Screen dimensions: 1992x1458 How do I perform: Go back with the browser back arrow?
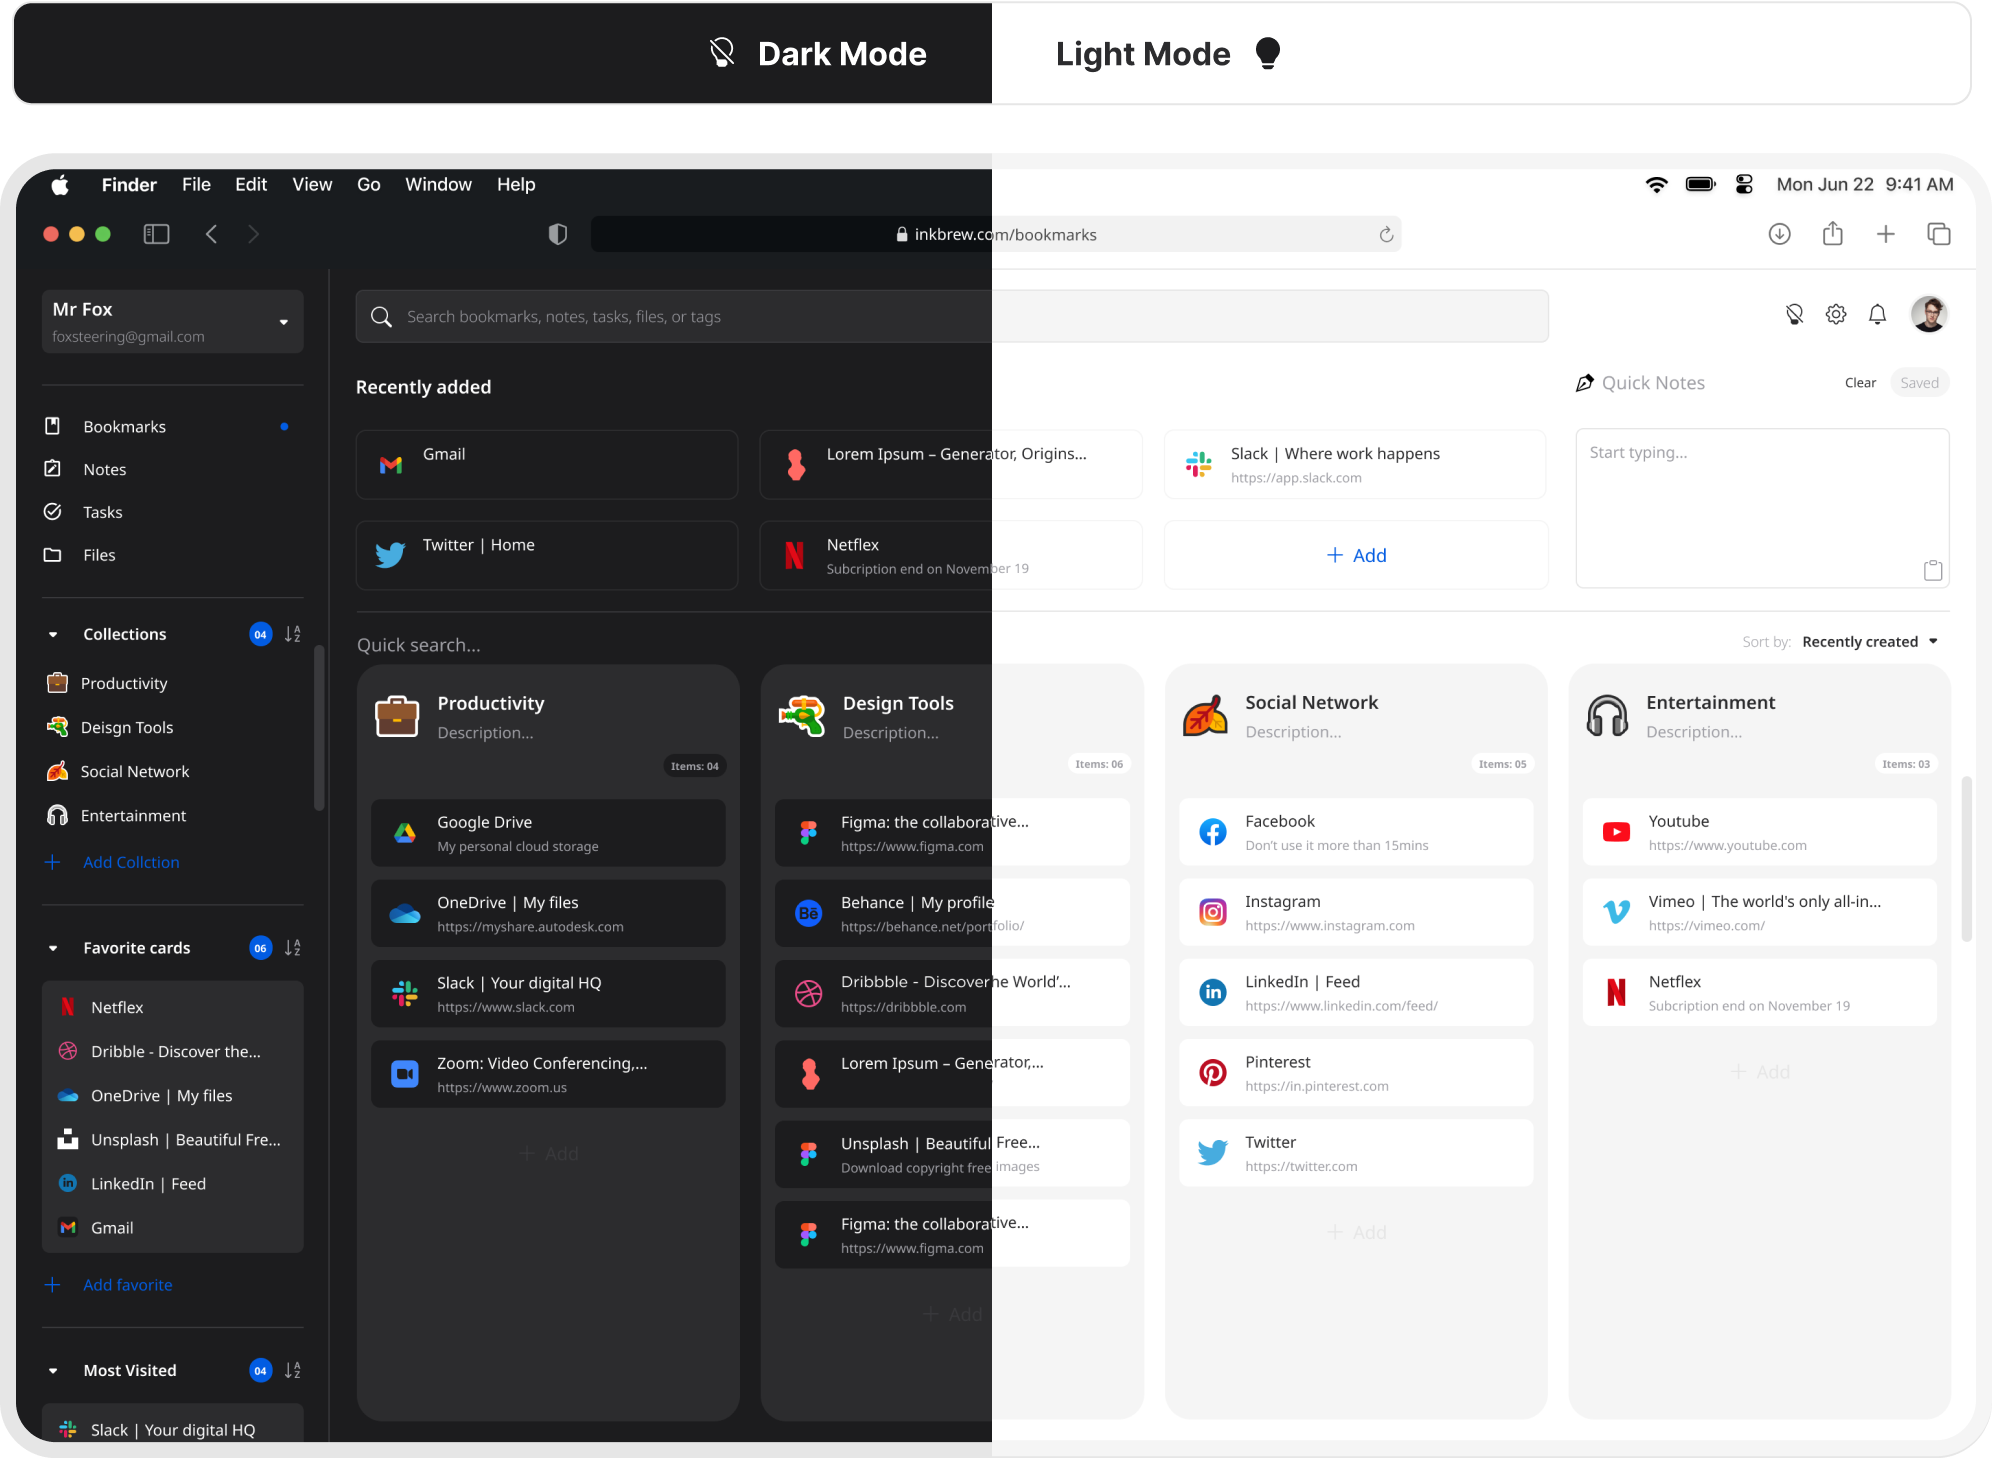tap(211, 234)
